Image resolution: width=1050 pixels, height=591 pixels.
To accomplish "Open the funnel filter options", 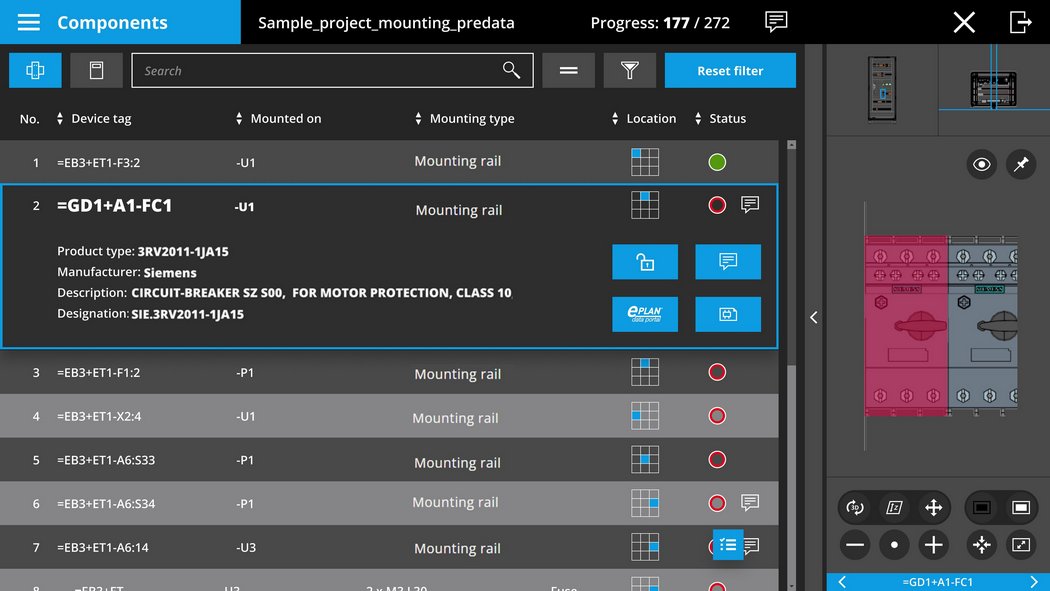I will coord(629,70).
